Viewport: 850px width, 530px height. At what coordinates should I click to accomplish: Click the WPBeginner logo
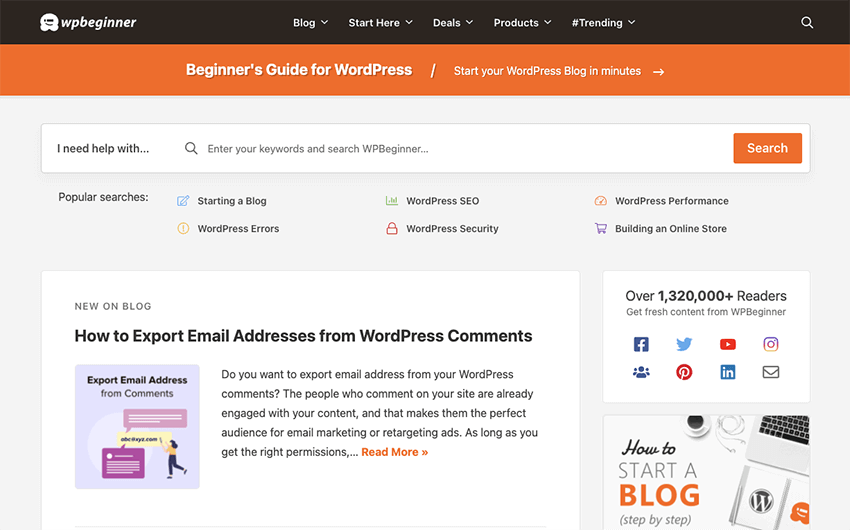coord(88,22)
